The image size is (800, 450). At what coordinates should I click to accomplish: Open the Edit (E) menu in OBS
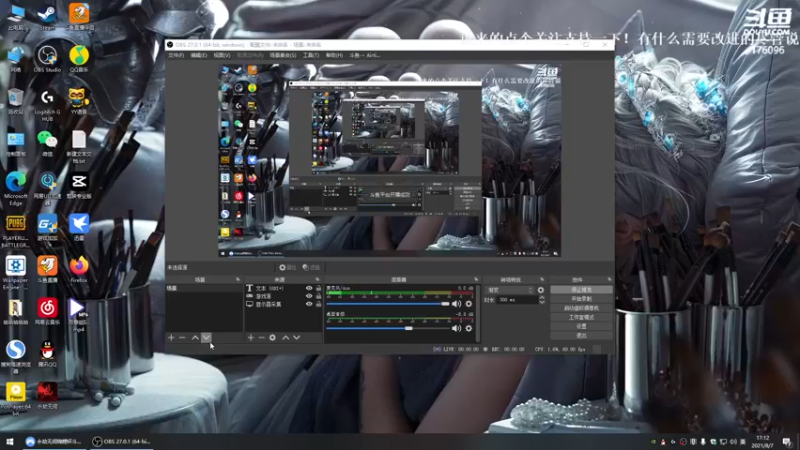(198, 55)
